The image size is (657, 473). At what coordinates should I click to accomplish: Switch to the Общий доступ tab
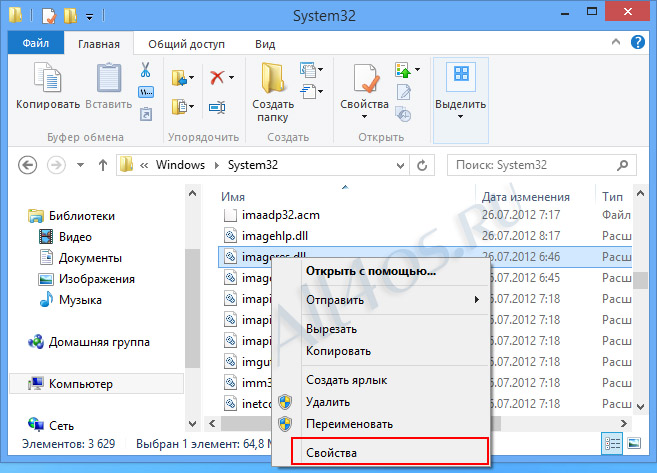pyautogui.click(x=186, y=44)
